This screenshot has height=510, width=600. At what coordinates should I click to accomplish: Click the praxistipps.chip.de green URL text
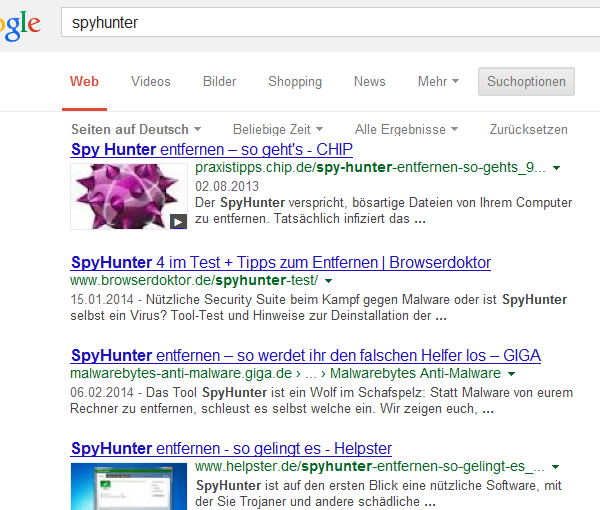pos(370,168)
